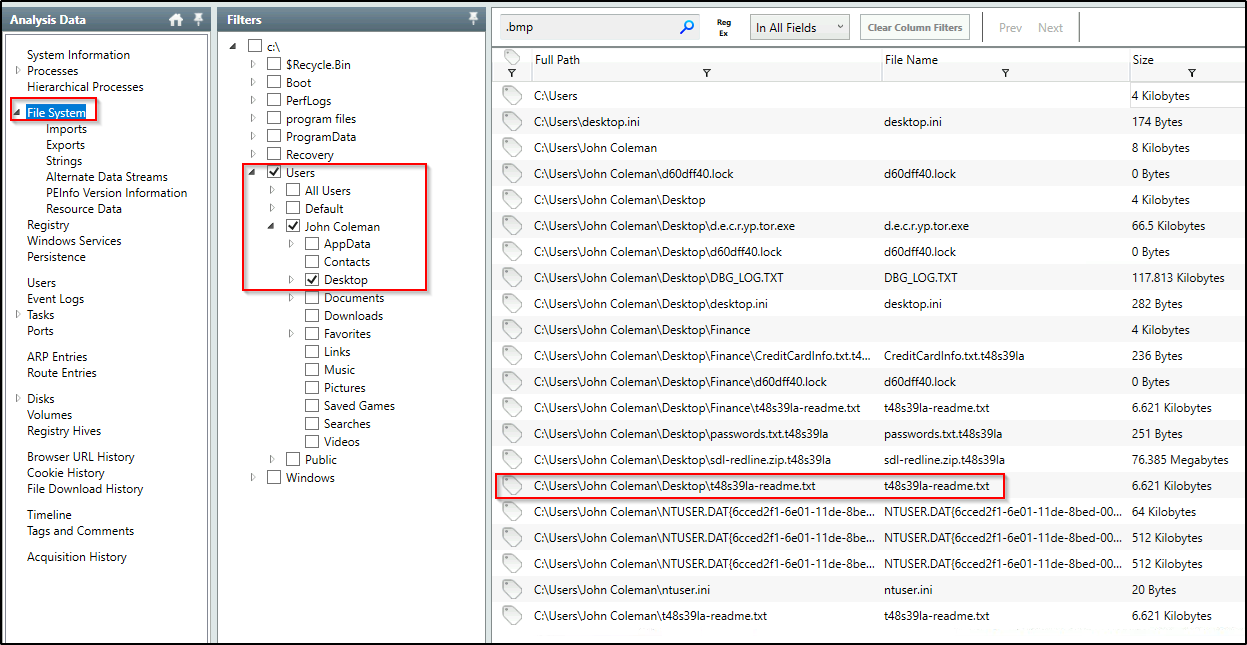Click the pin icon on Analysis Data panel

click(197, 18)
